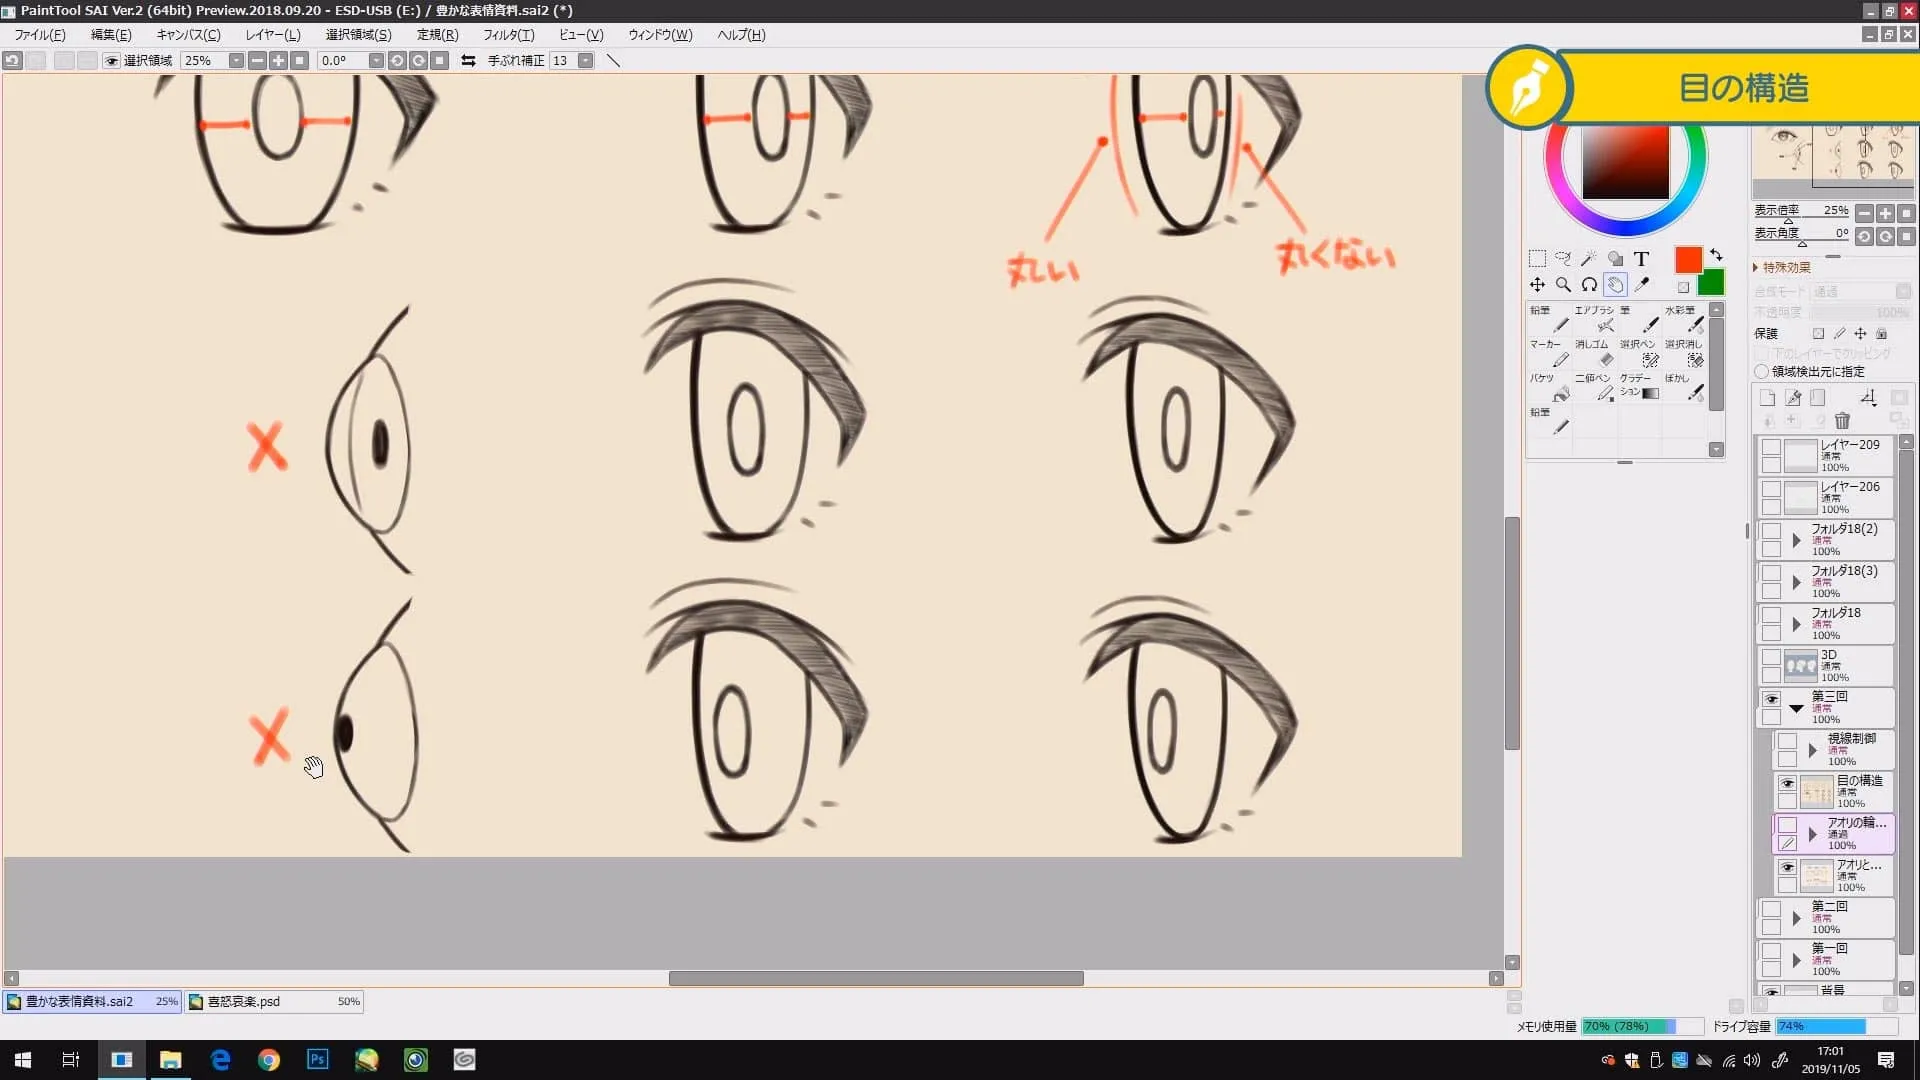This screenshot has width=1920, height=1080.
Task: Toggle visibility of 第三回 folder
Action: coord(1771,699)
